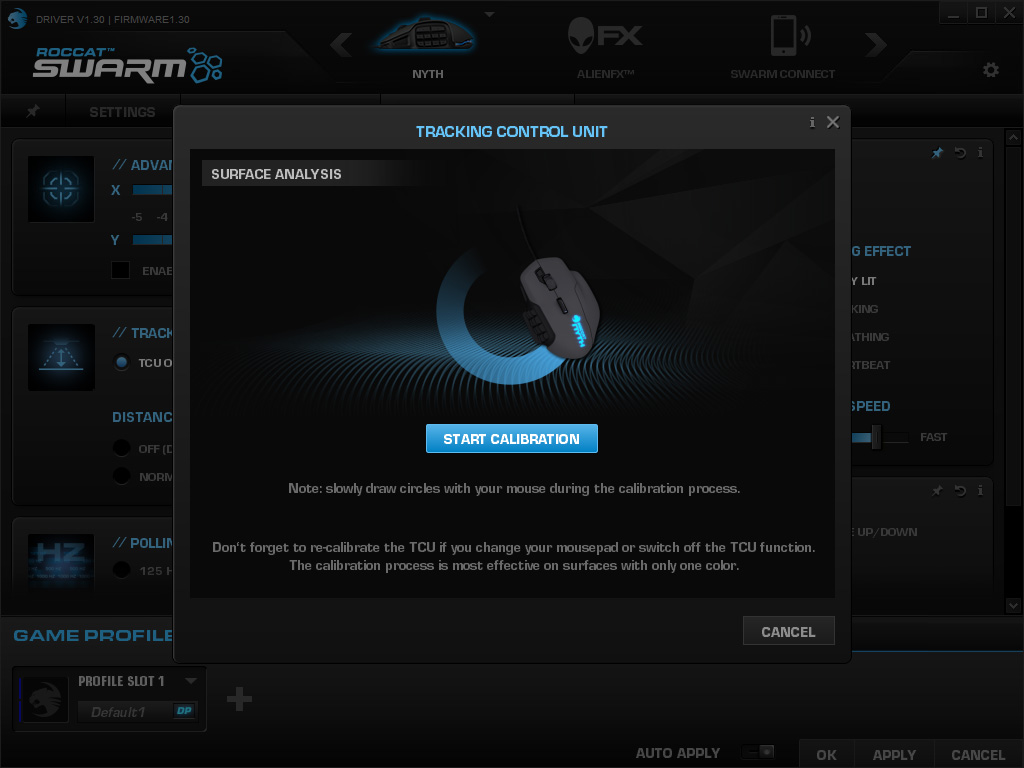This screenshot has width=1024, height=768.
Task: Click the ROCCAT Swarm logo
Action: pos(128,65)
